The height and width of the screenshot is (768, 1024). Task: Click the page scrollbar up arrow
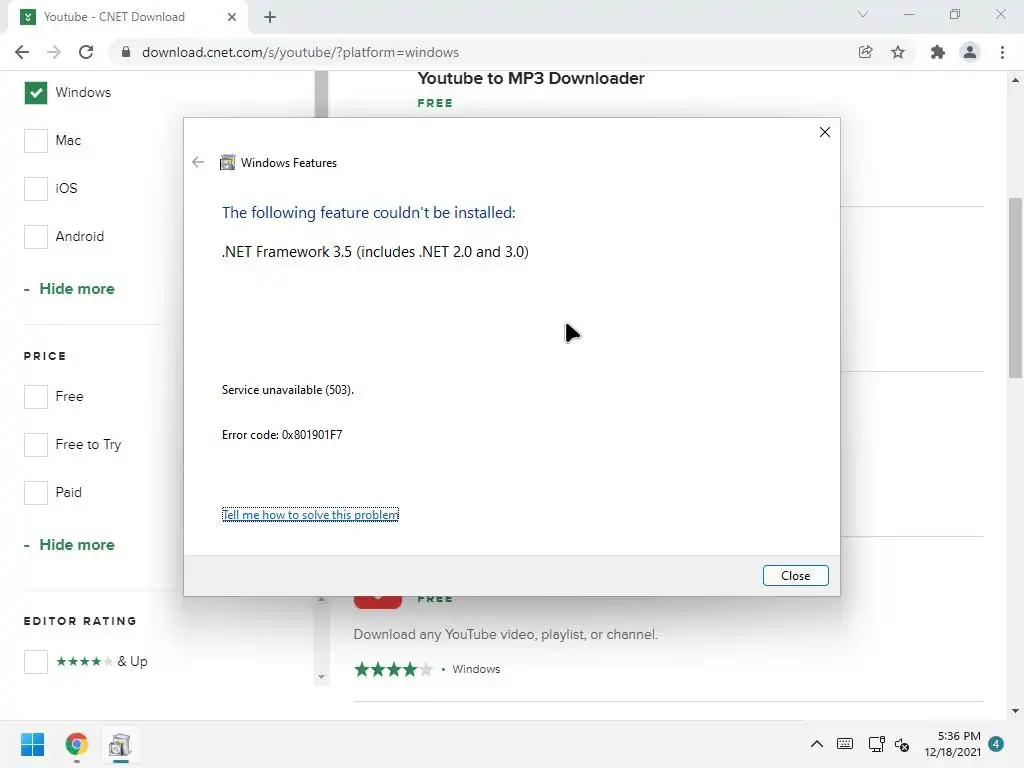point(1015,80)
